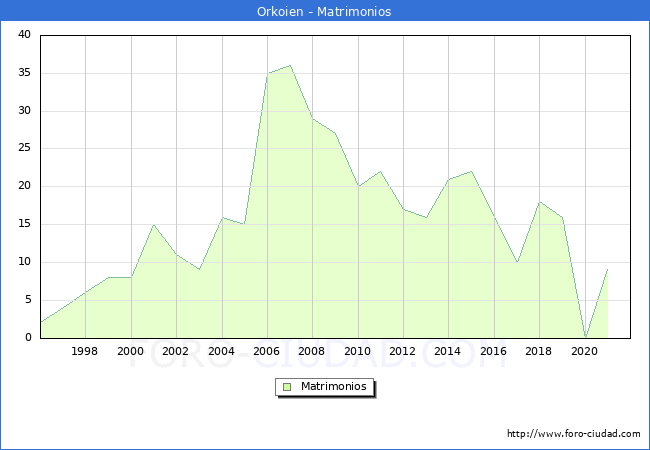Screen dimensions: 650x450
Task: Click the chart peak at year 2007
Action: (x=290, y=66)
